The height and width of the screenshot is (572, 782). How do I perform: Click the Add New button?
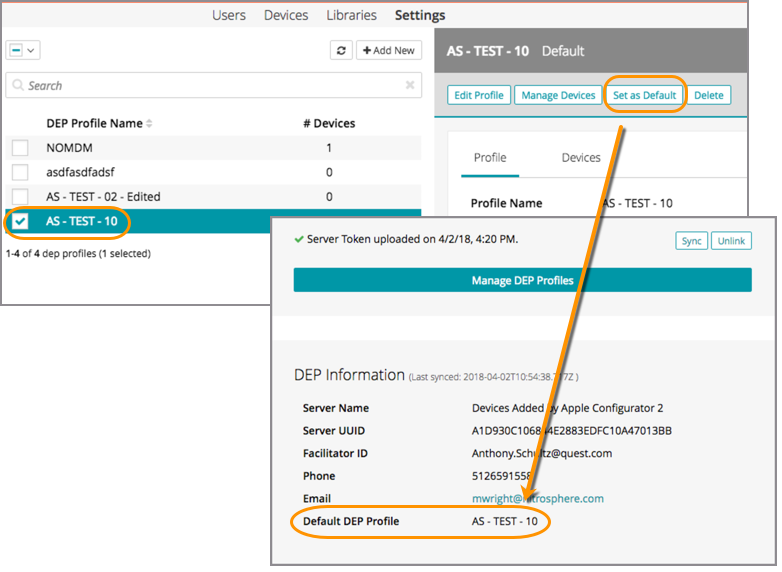tap(389, 50)
